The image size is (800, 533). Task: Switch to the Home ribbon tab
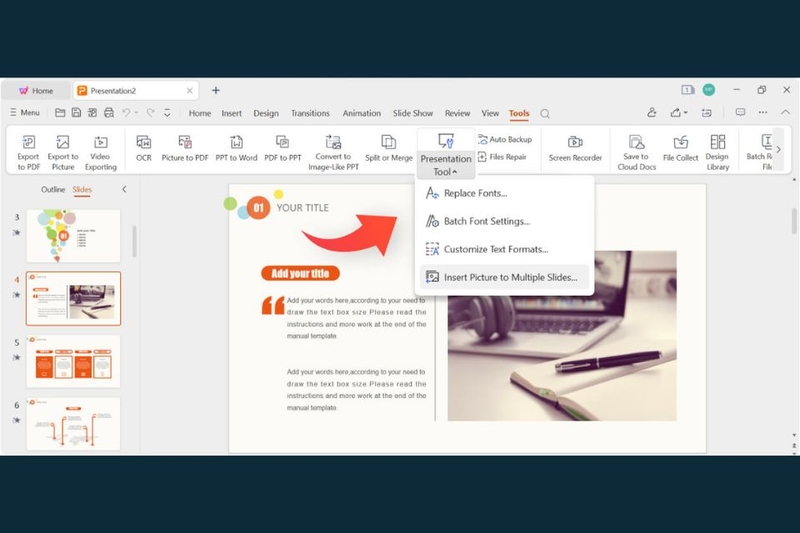pos(199,113)
